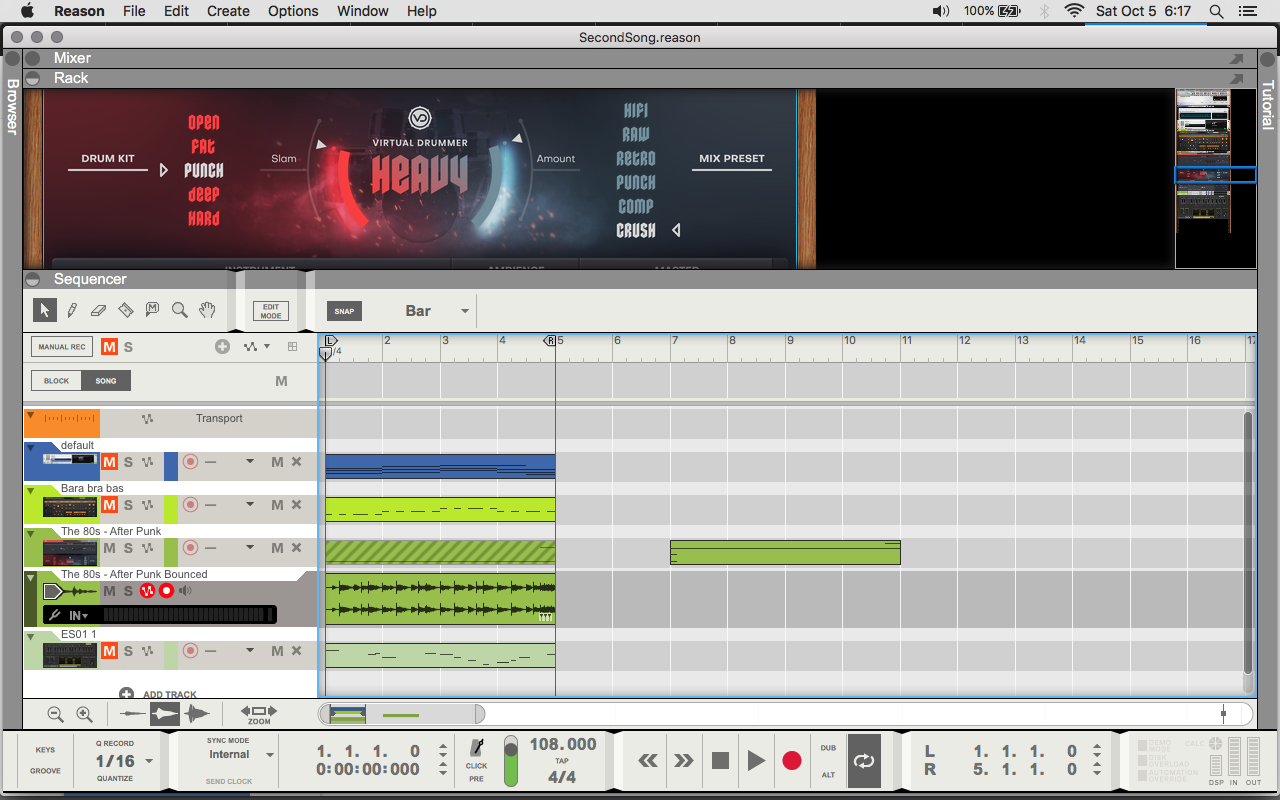1280x800 pixels.
Task: Open default track device thumbnail
Action: (x=70, y=461)
